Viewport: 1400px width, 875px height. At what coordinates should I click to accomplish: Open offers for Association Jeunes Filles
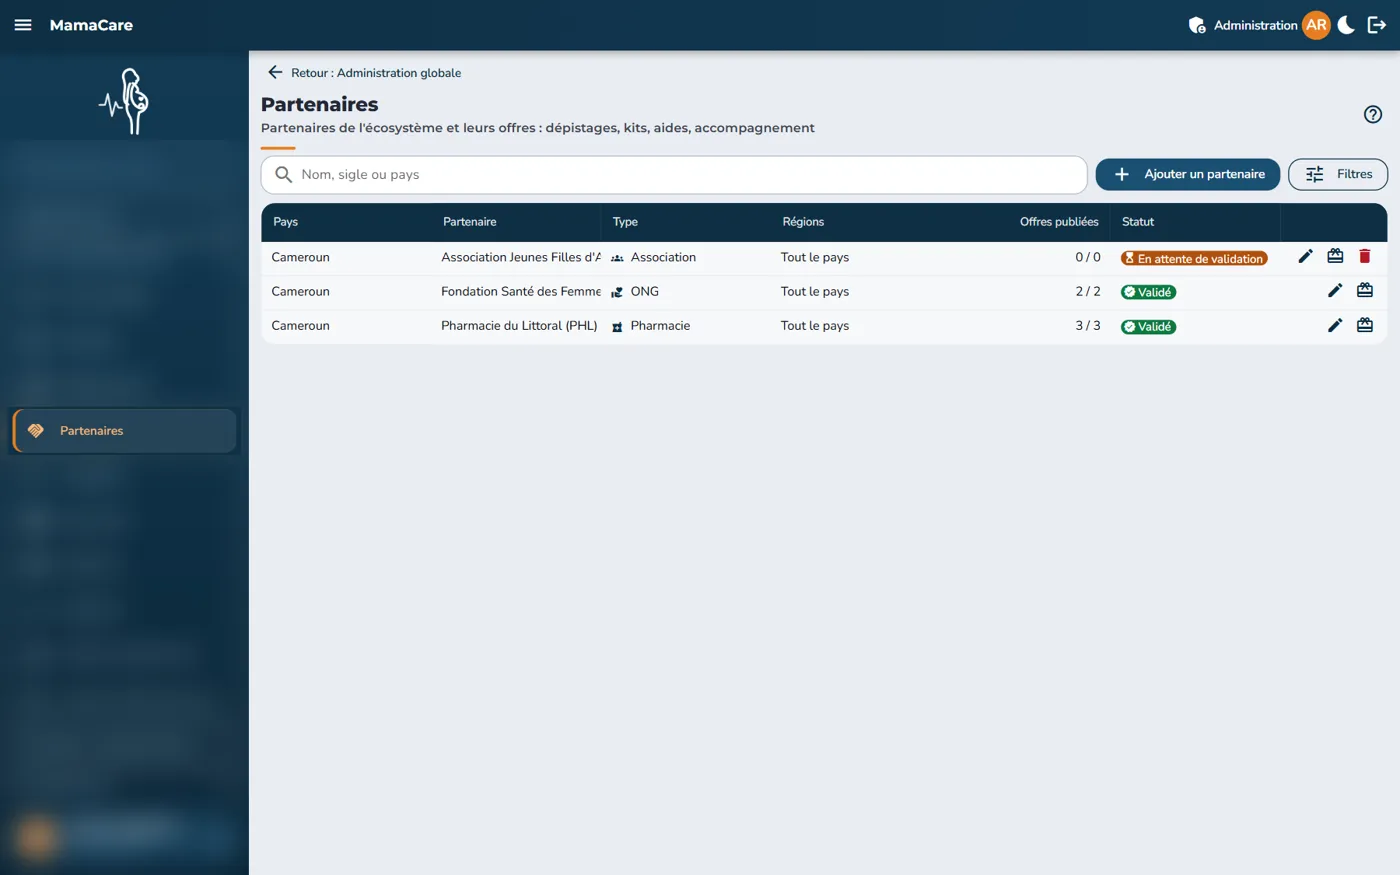point(1335,257)
